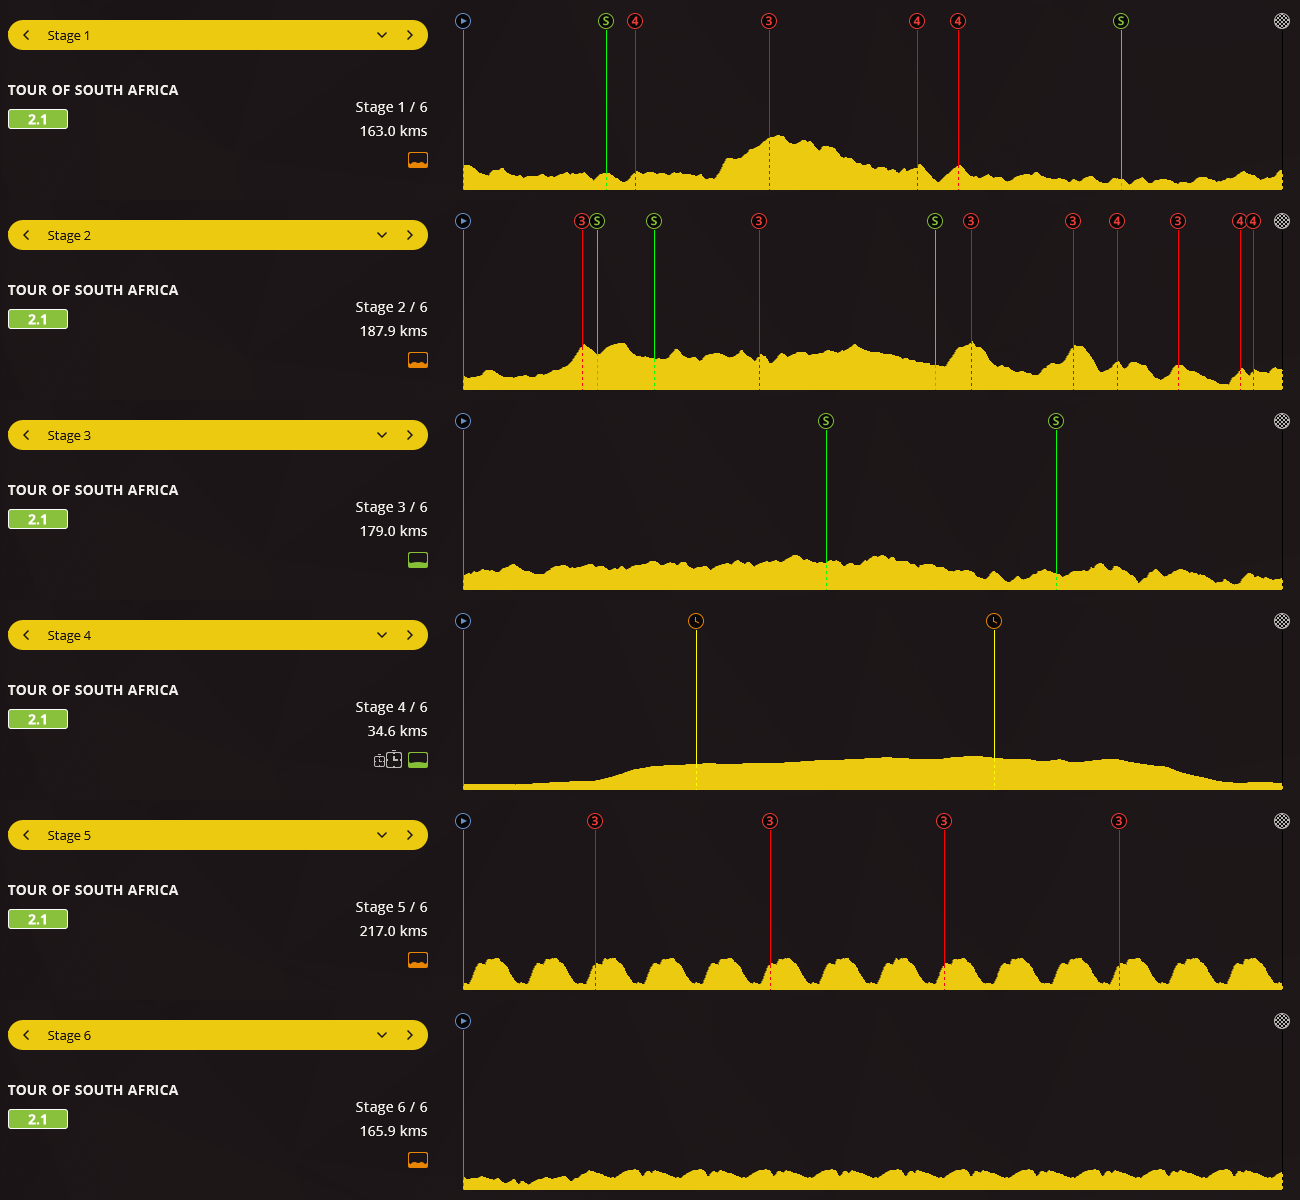
Task: Click the first sprint marker on Stage 3
Action: click(826, 421)
